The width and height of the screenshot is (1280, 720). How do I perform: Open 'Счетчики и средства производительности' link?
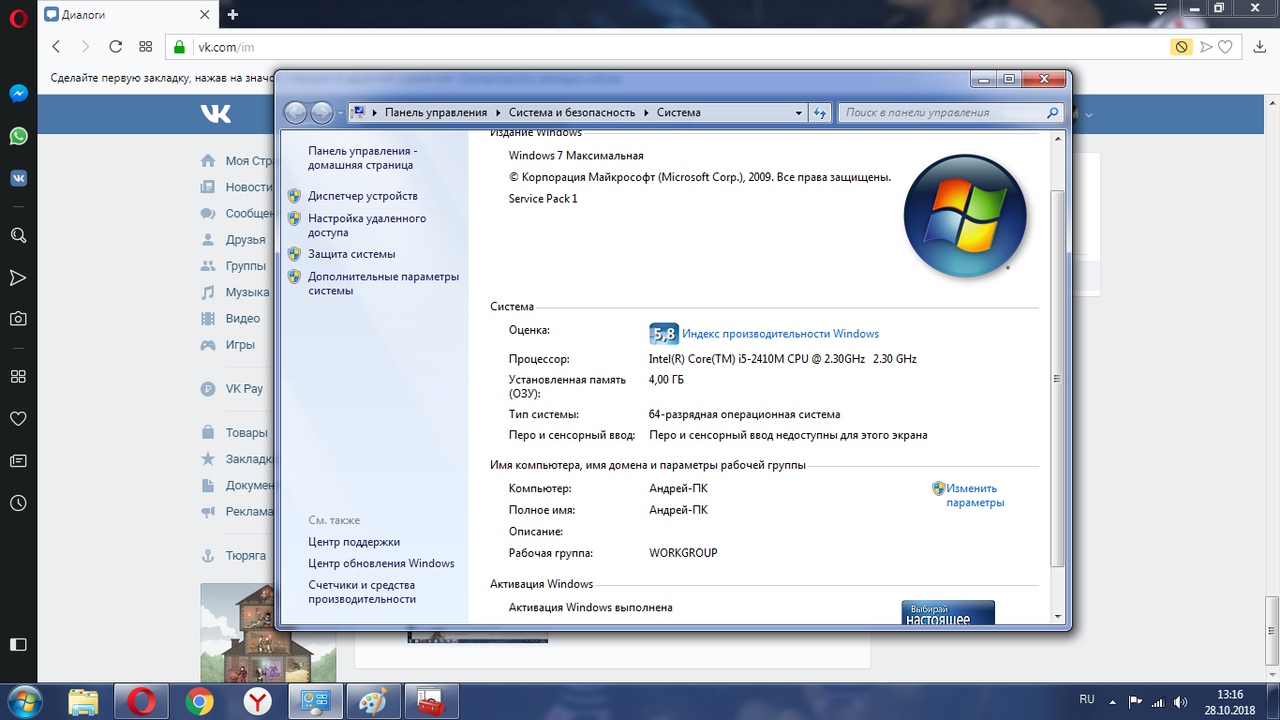362,592
